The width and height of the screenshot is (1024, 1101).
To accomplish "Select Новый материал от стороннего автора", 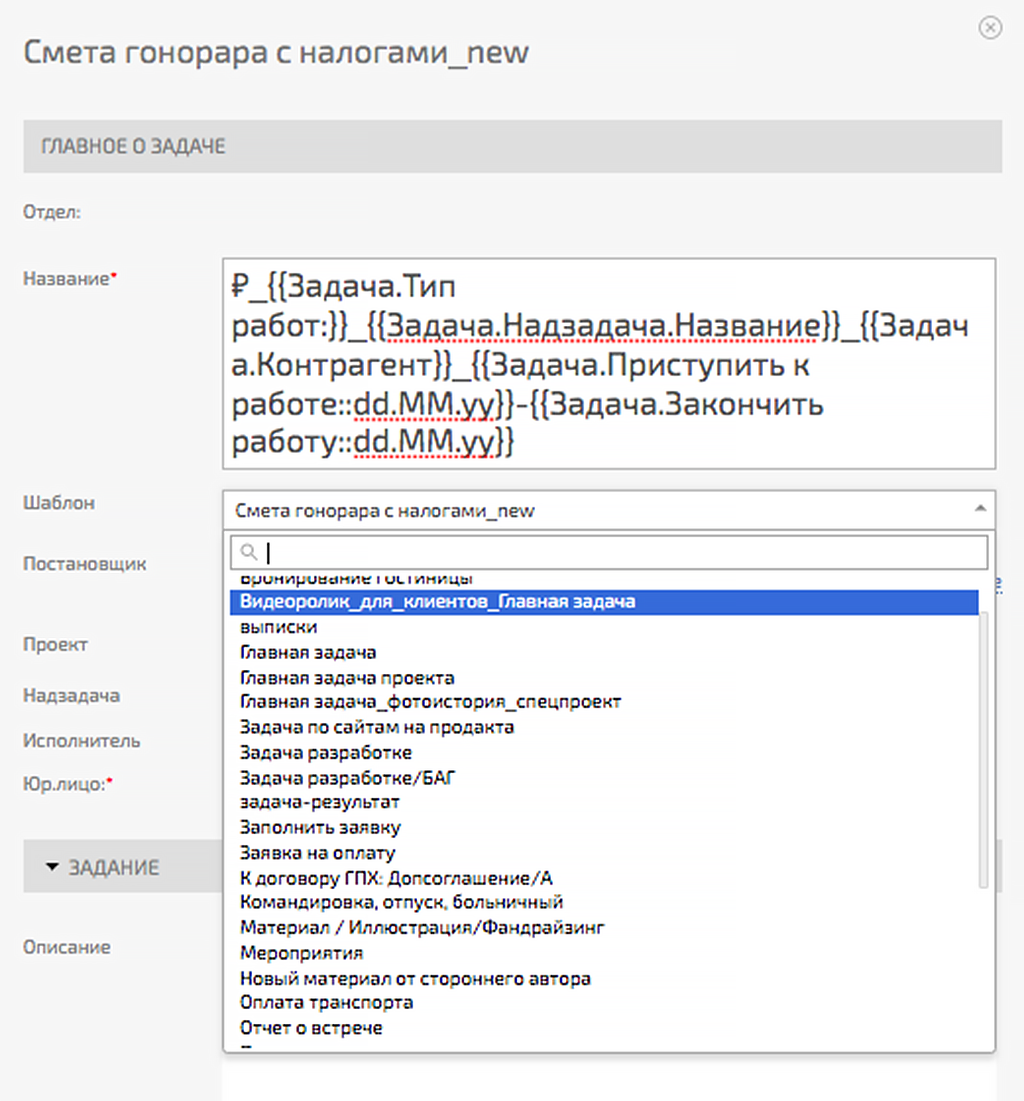I will (415, 977).
